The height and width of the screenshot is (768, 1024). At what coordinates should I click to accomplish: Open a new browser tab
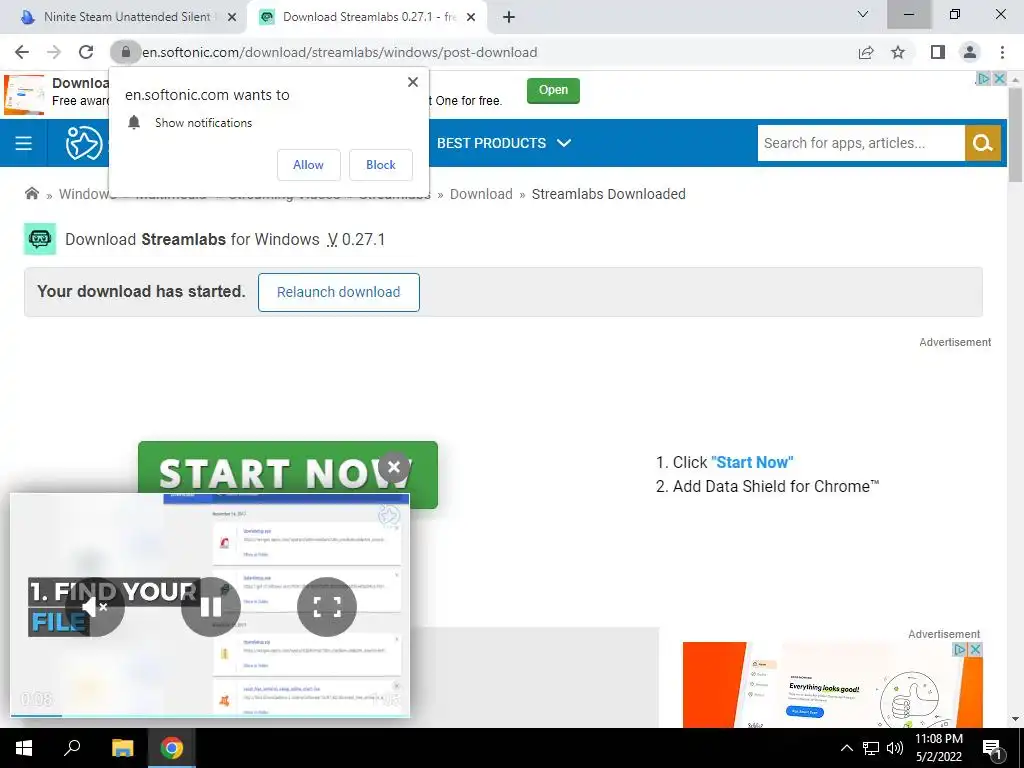(509, 17)
